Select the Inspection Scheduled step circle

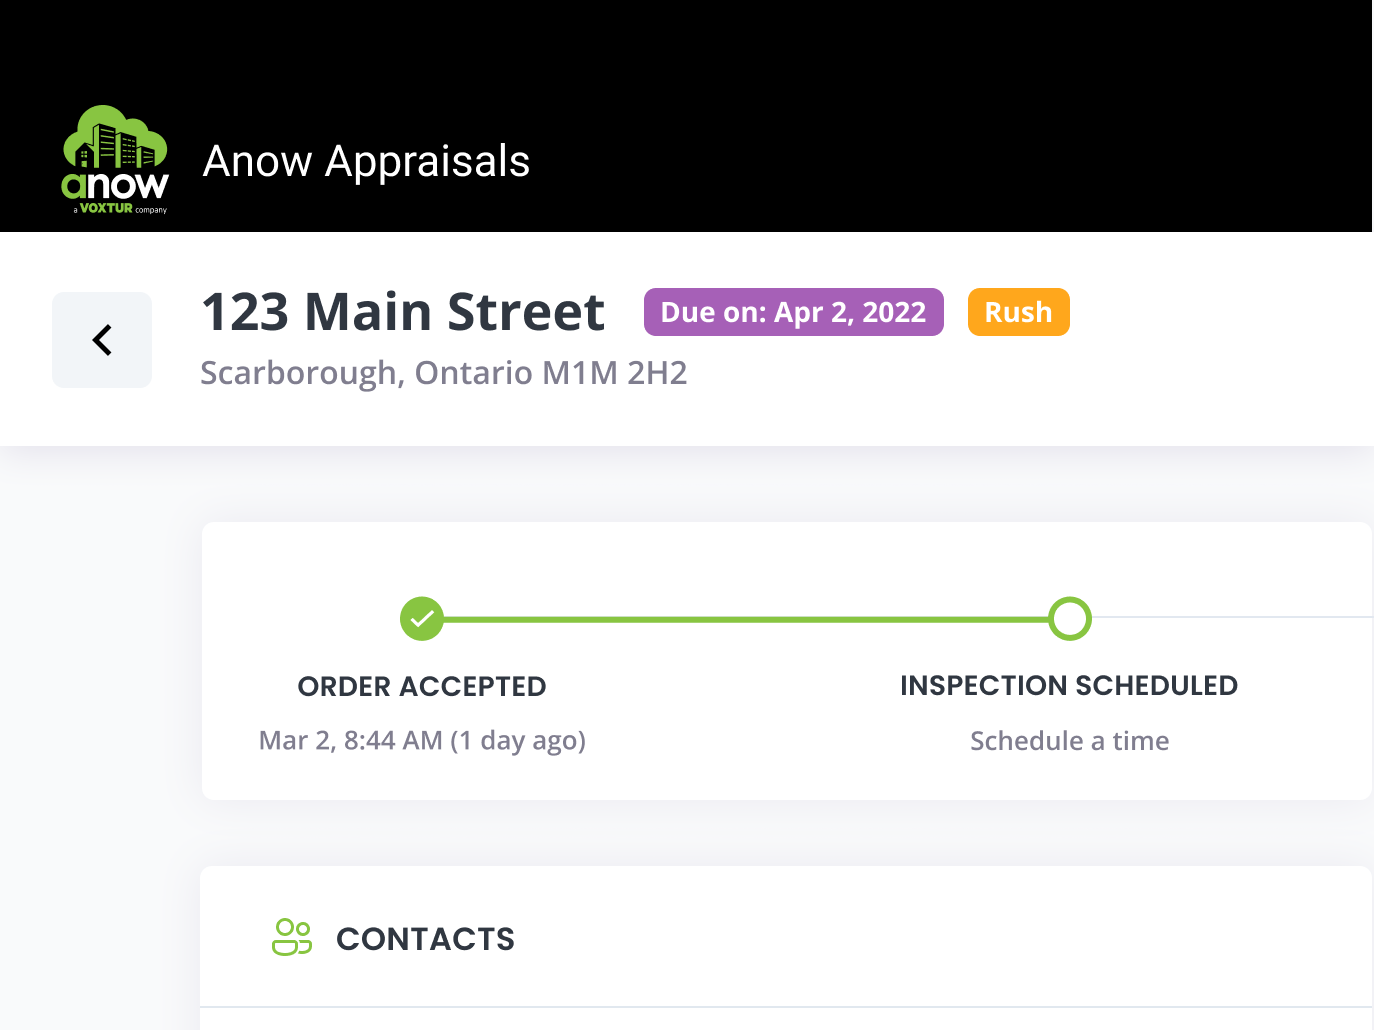point(1070,619)
